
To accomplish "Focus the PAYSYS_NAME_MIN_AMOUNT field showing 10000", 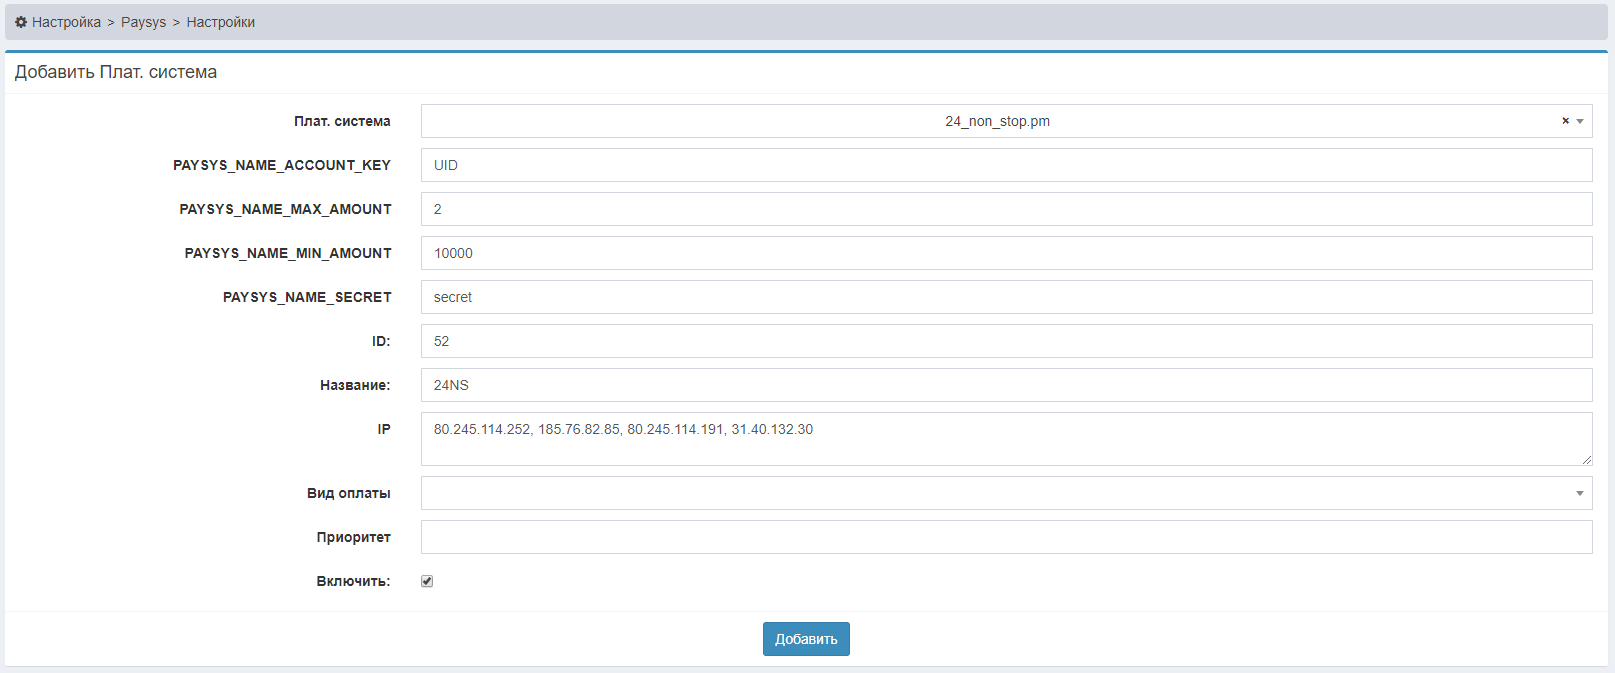I will pyautogui.click(x=1006, y=253).
